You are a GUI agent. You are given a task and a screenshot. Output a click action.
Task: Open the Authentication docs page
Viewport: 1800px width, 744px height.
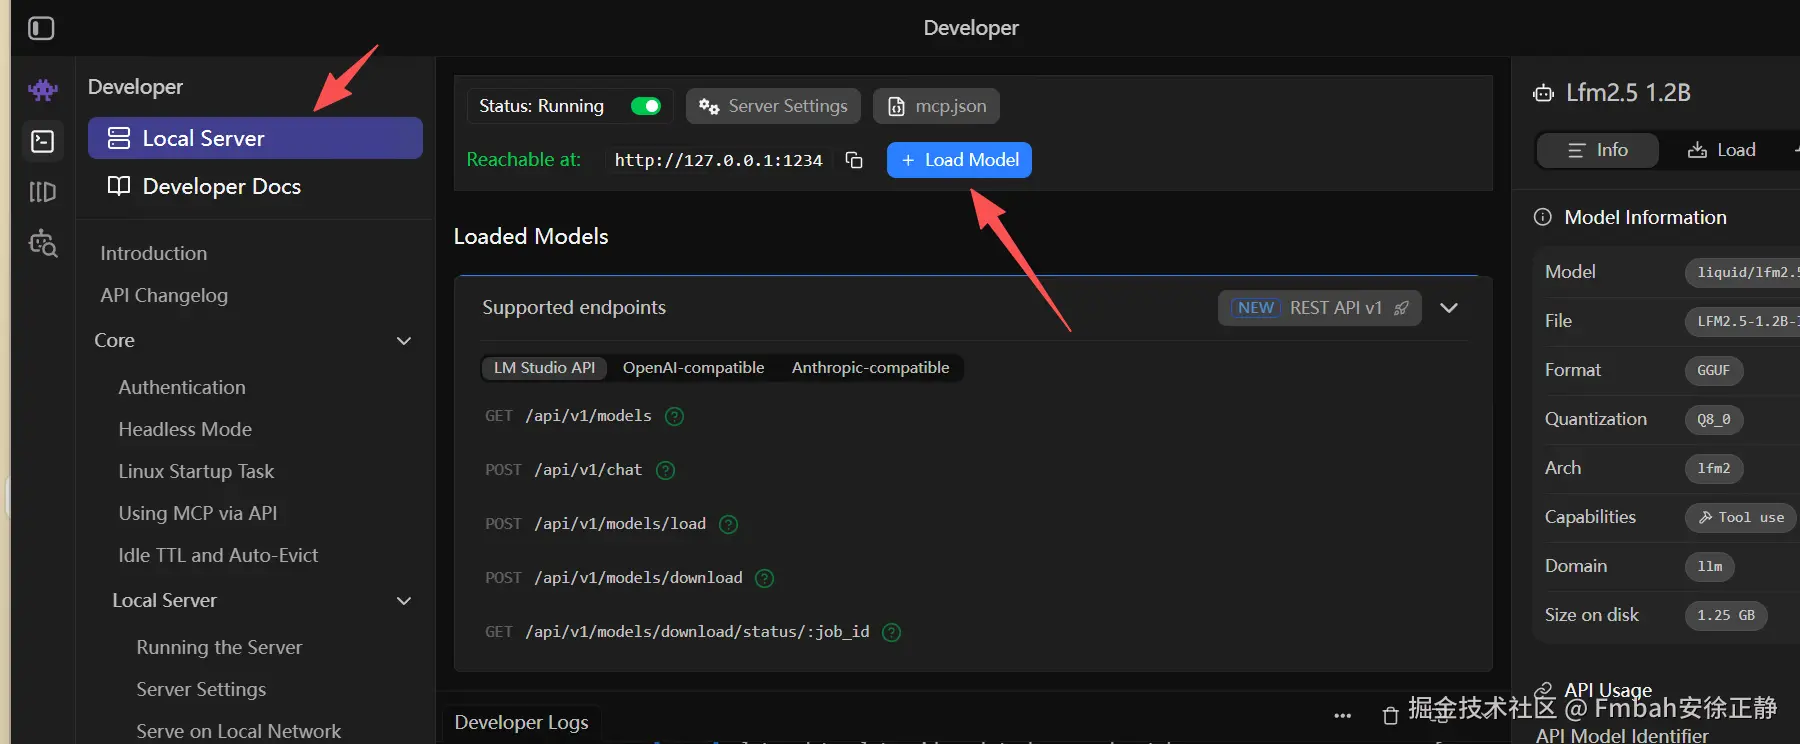pyautogui.click(x=182, y=387)
